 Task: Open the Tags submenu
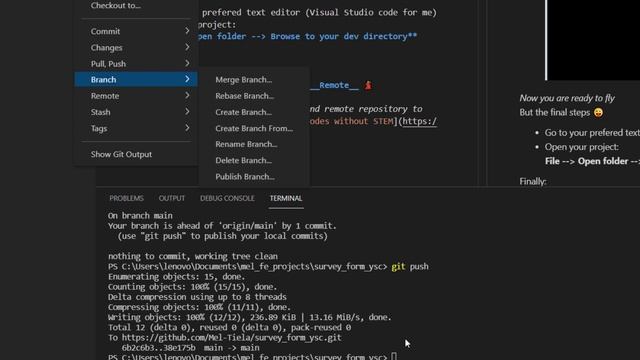[x=136, y=128]
